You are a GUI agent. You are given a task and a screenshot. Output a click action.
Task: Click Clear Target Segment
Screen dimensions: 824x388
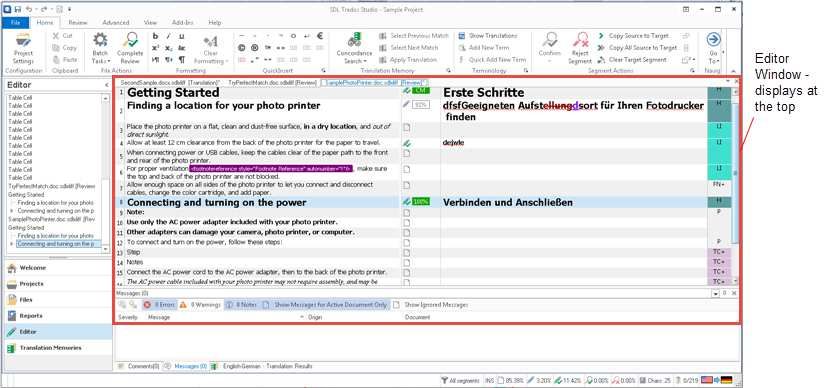coord(633,60)
